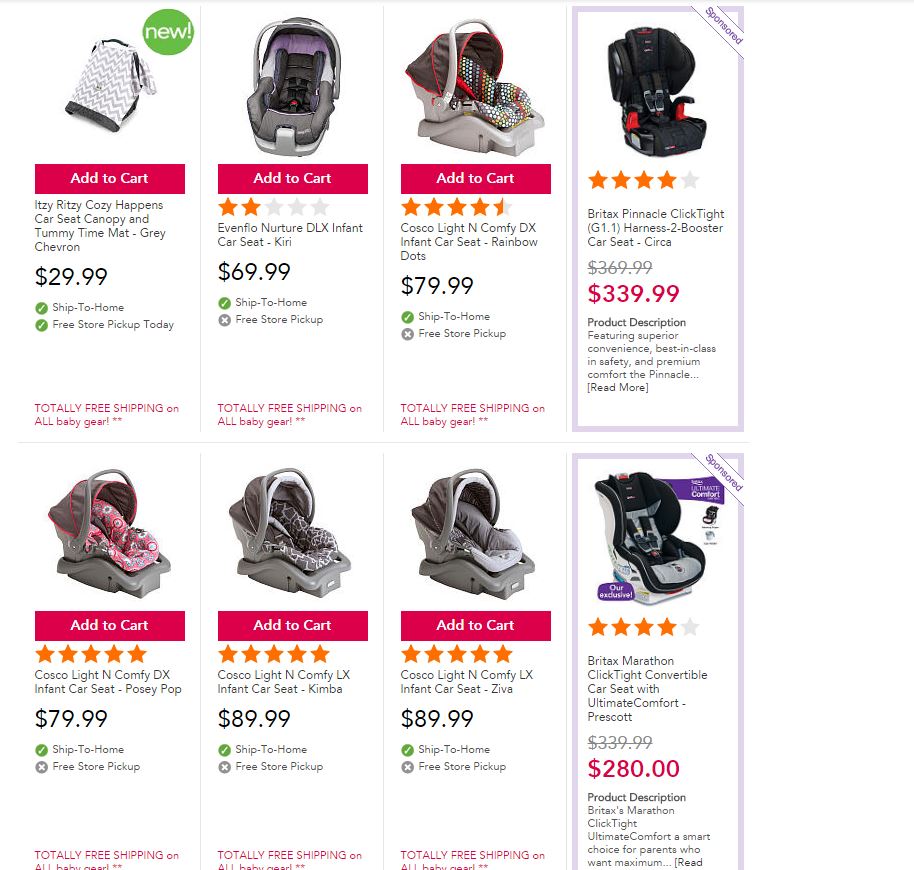This screenshot has height=870, width=914.
Task: Click Kimba seat's five-star rating
Action: tap(273, 654)
